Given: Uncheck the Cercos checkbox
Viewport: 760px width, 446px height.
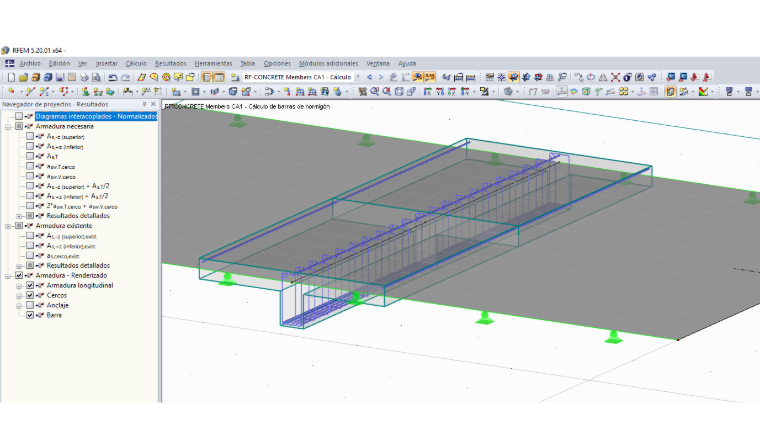Looking at the screenshot, I should pos(30,295).
